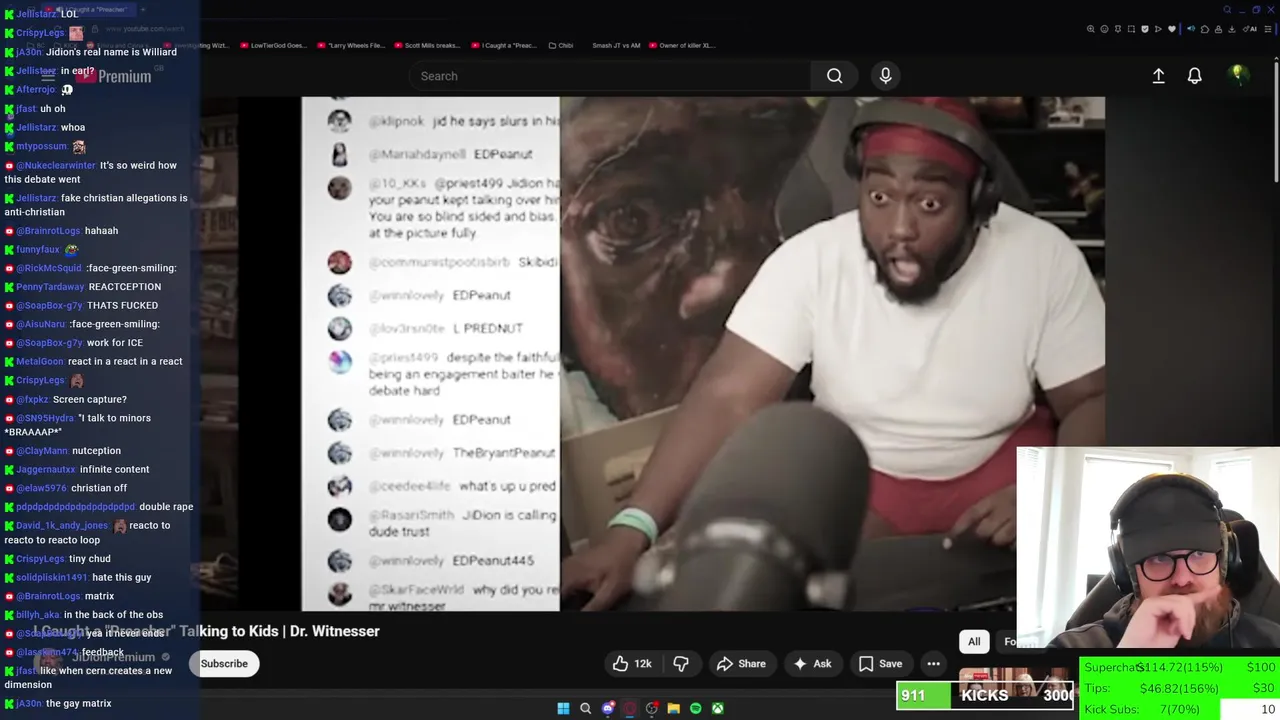Open the YouTube upload/create icon

pyautogui.click(x=1158, y=76)
